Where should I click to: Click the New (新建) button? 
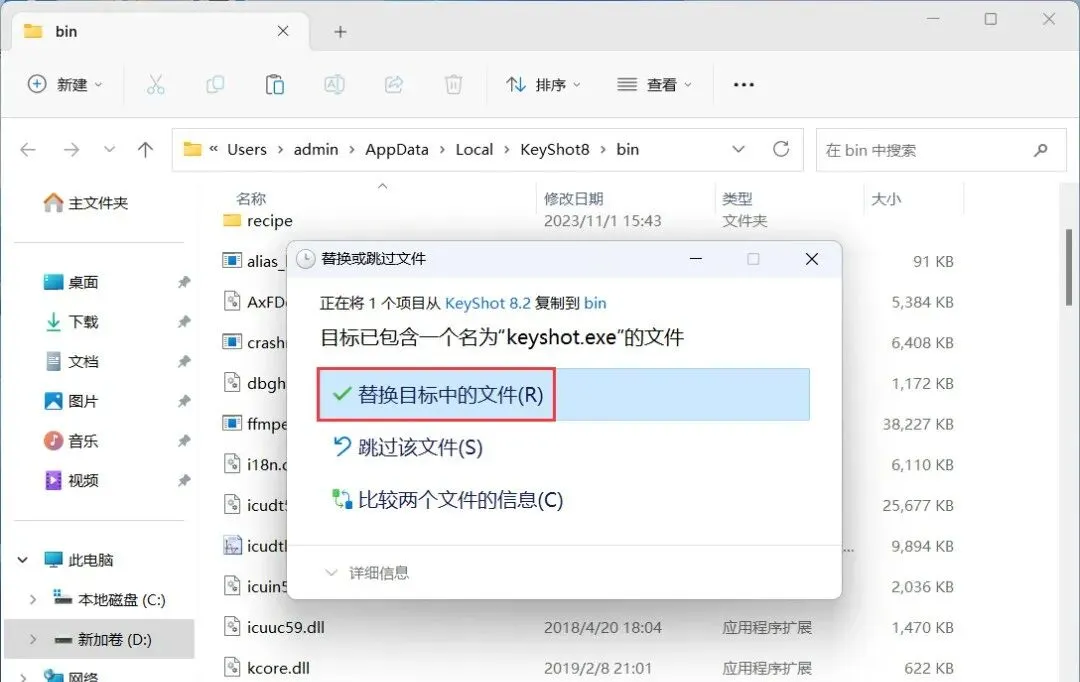(x=65, y=85)
